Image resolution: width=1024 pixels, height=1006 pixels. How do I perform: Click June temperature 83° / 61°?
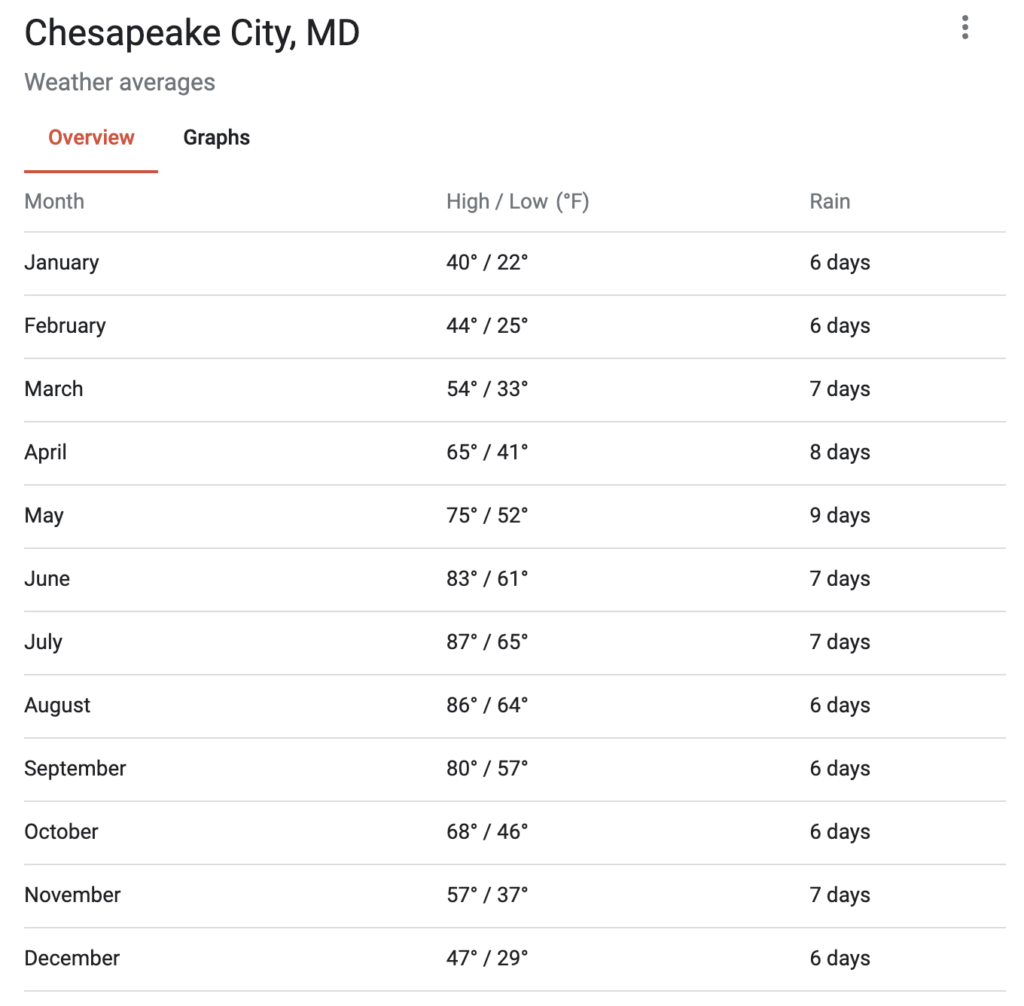click(487, 579)
